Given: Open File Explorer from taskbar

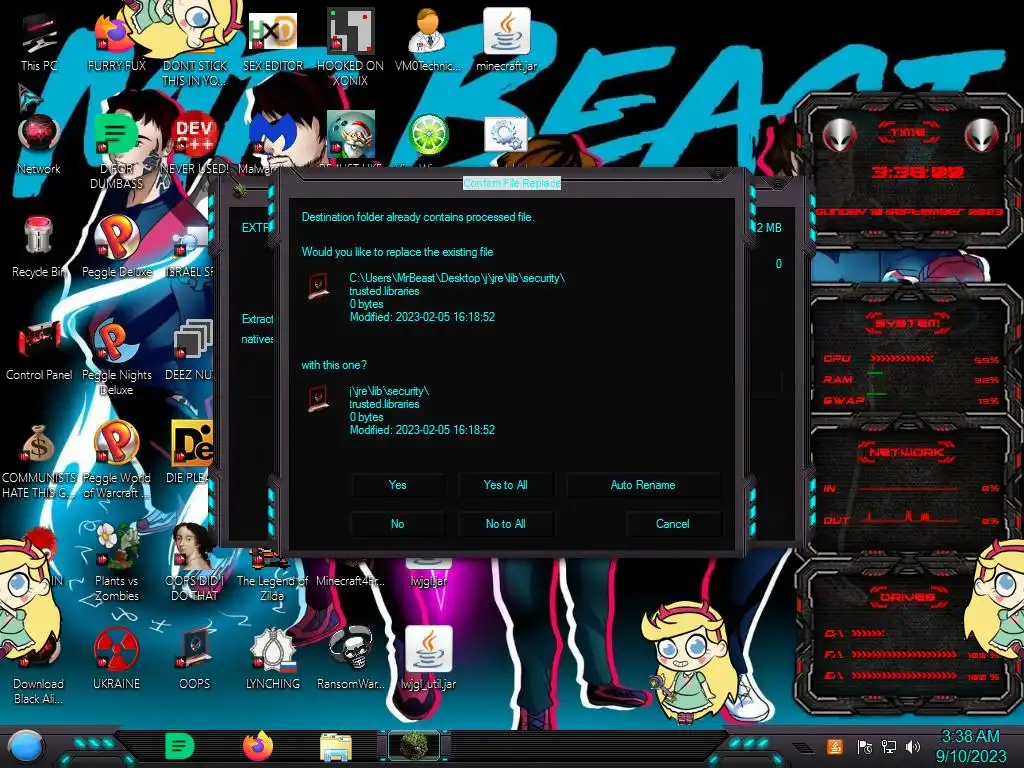Looking at the screenshot, I should coord(336,747).
